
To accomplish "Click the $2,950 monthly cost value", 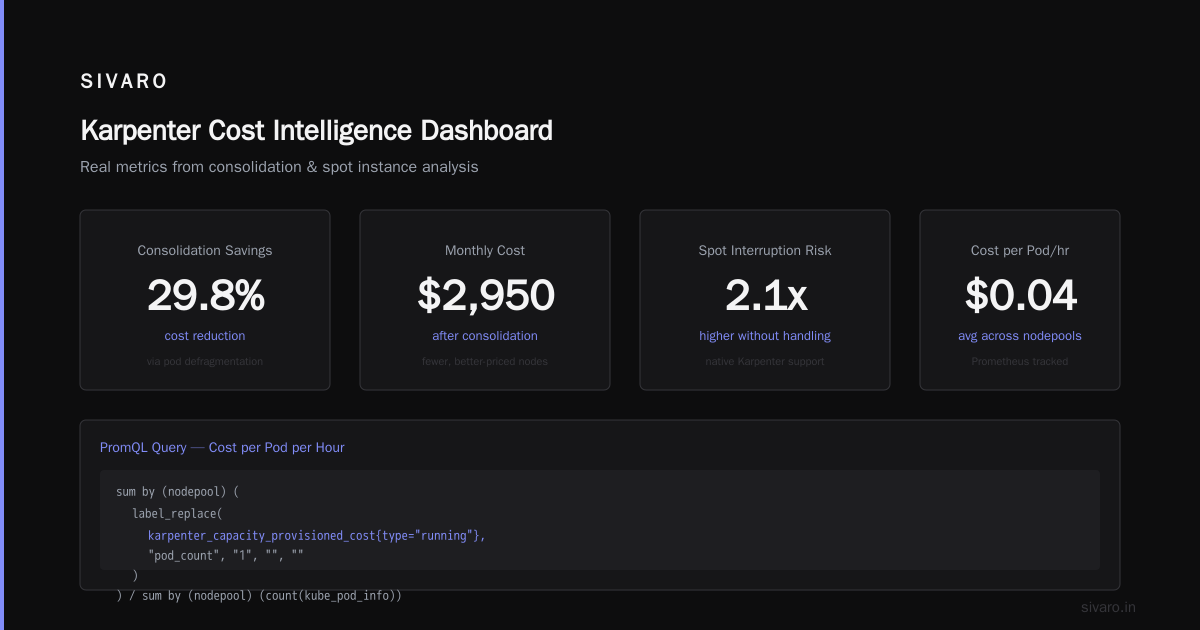I will click(x=485, y=295).
